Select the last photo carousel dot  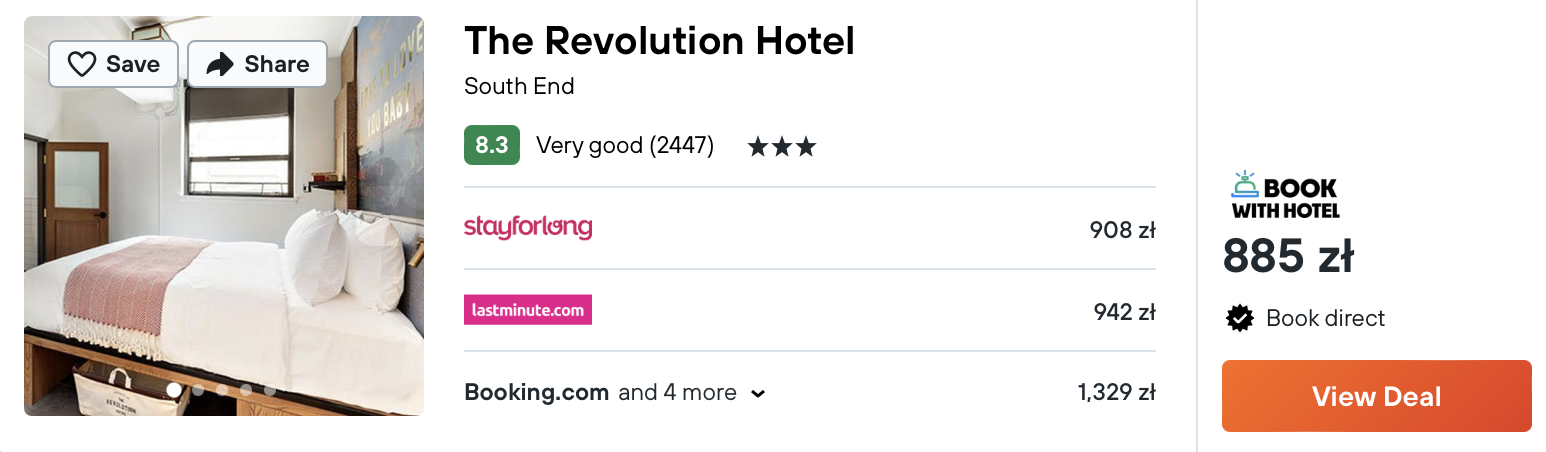pyautogui.click(x=270, y=390)
